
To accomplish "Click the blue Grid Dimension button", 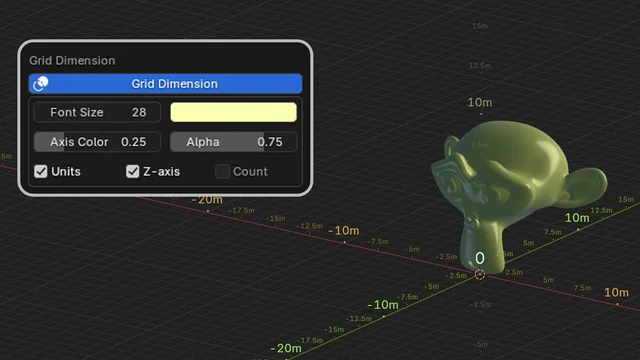I will point(165,84).
